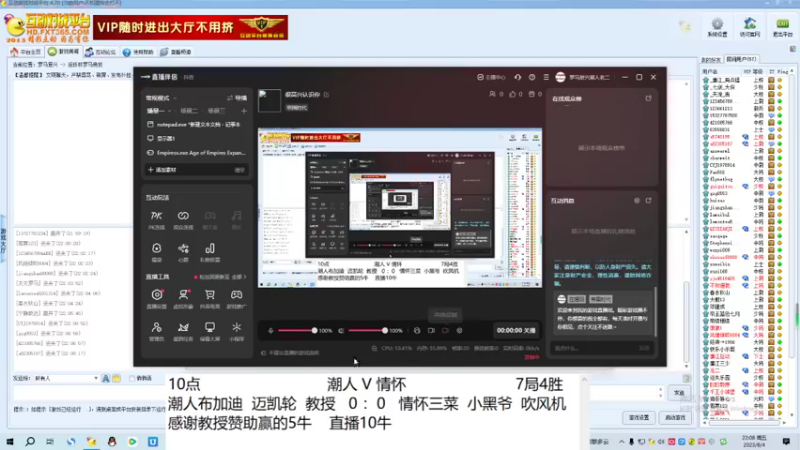This screenshot has height=450, width=800.
Task: Switch to 场景二 scene tab
Action: [189, 111]
